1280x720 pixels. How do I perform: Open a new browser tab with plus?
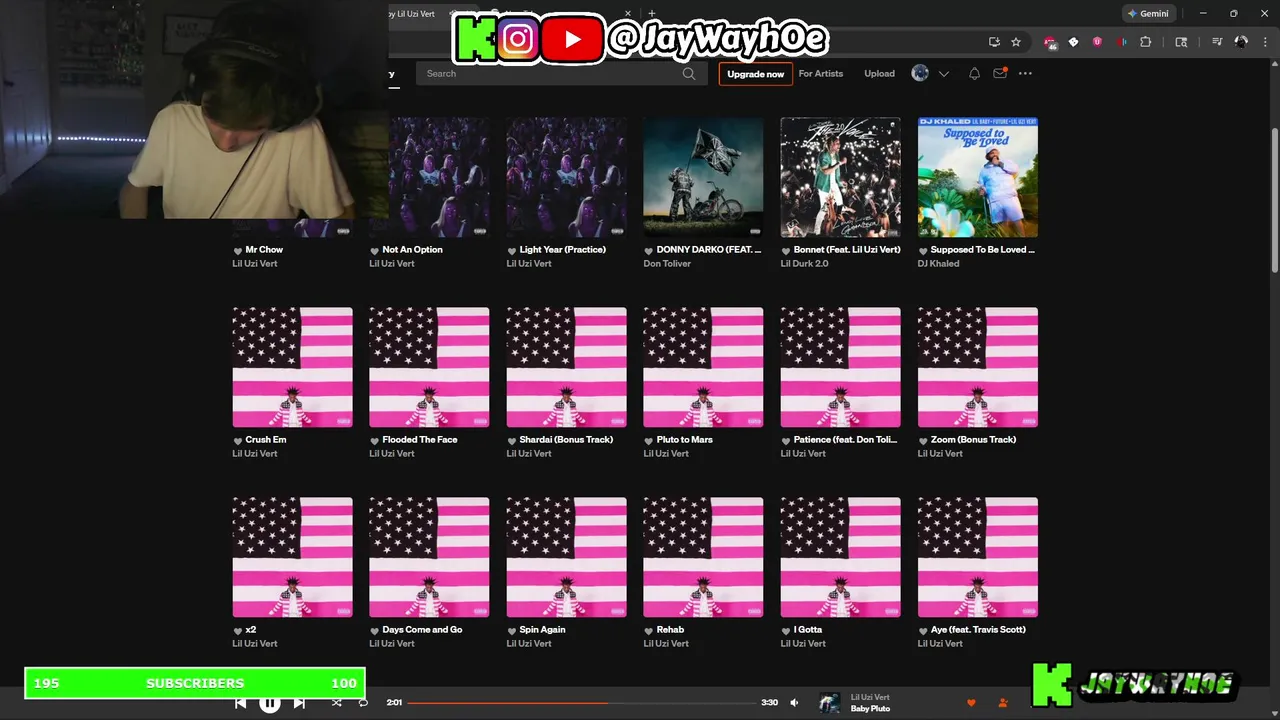click(652, 14)
